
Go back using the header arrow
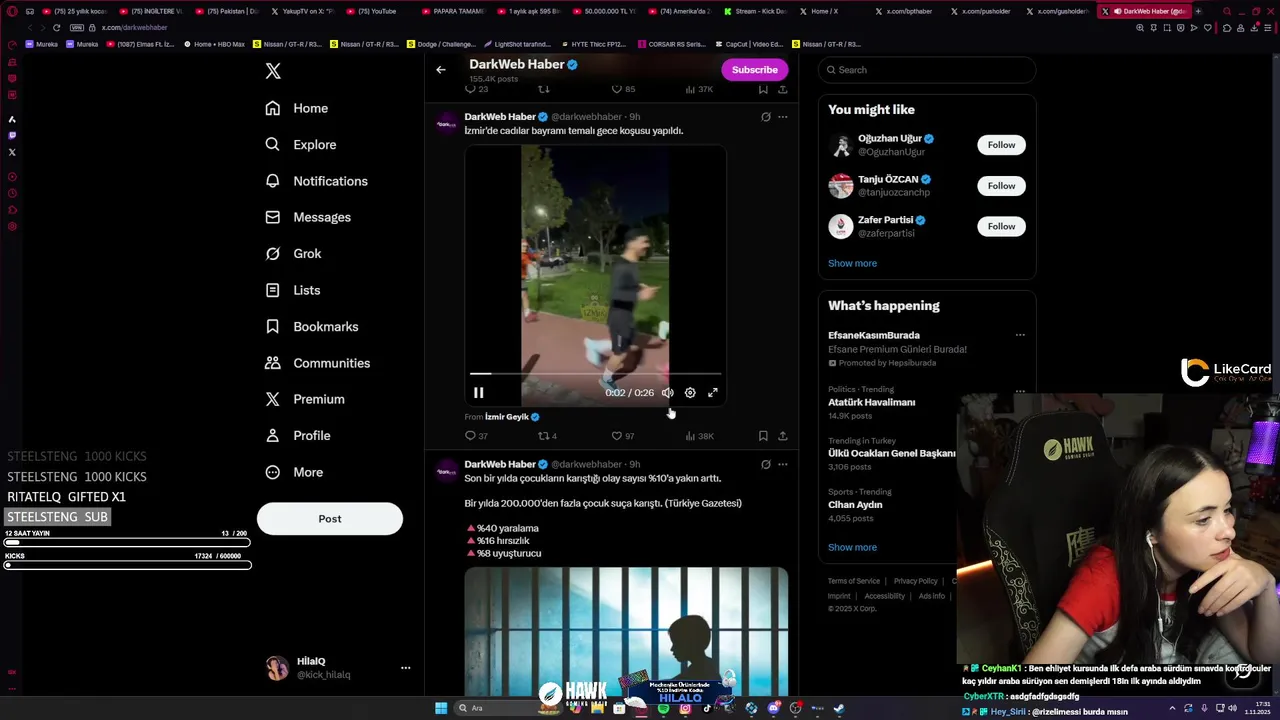(x=441, y=70)
